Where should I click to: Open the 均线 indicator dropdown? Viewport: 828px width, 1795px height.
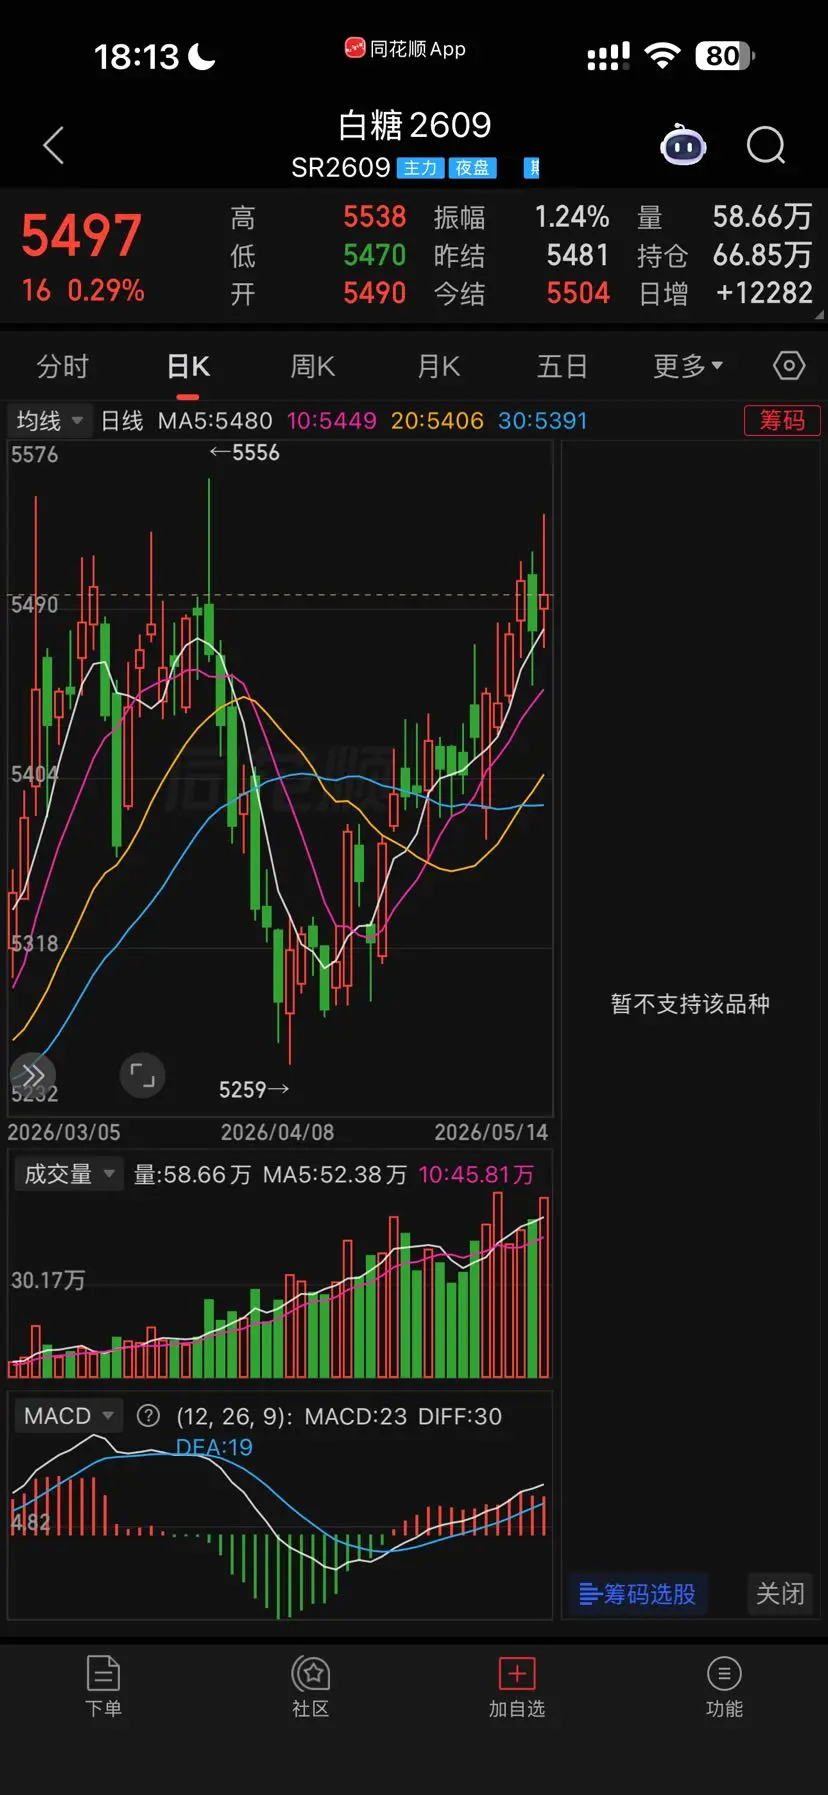[49, 421]
